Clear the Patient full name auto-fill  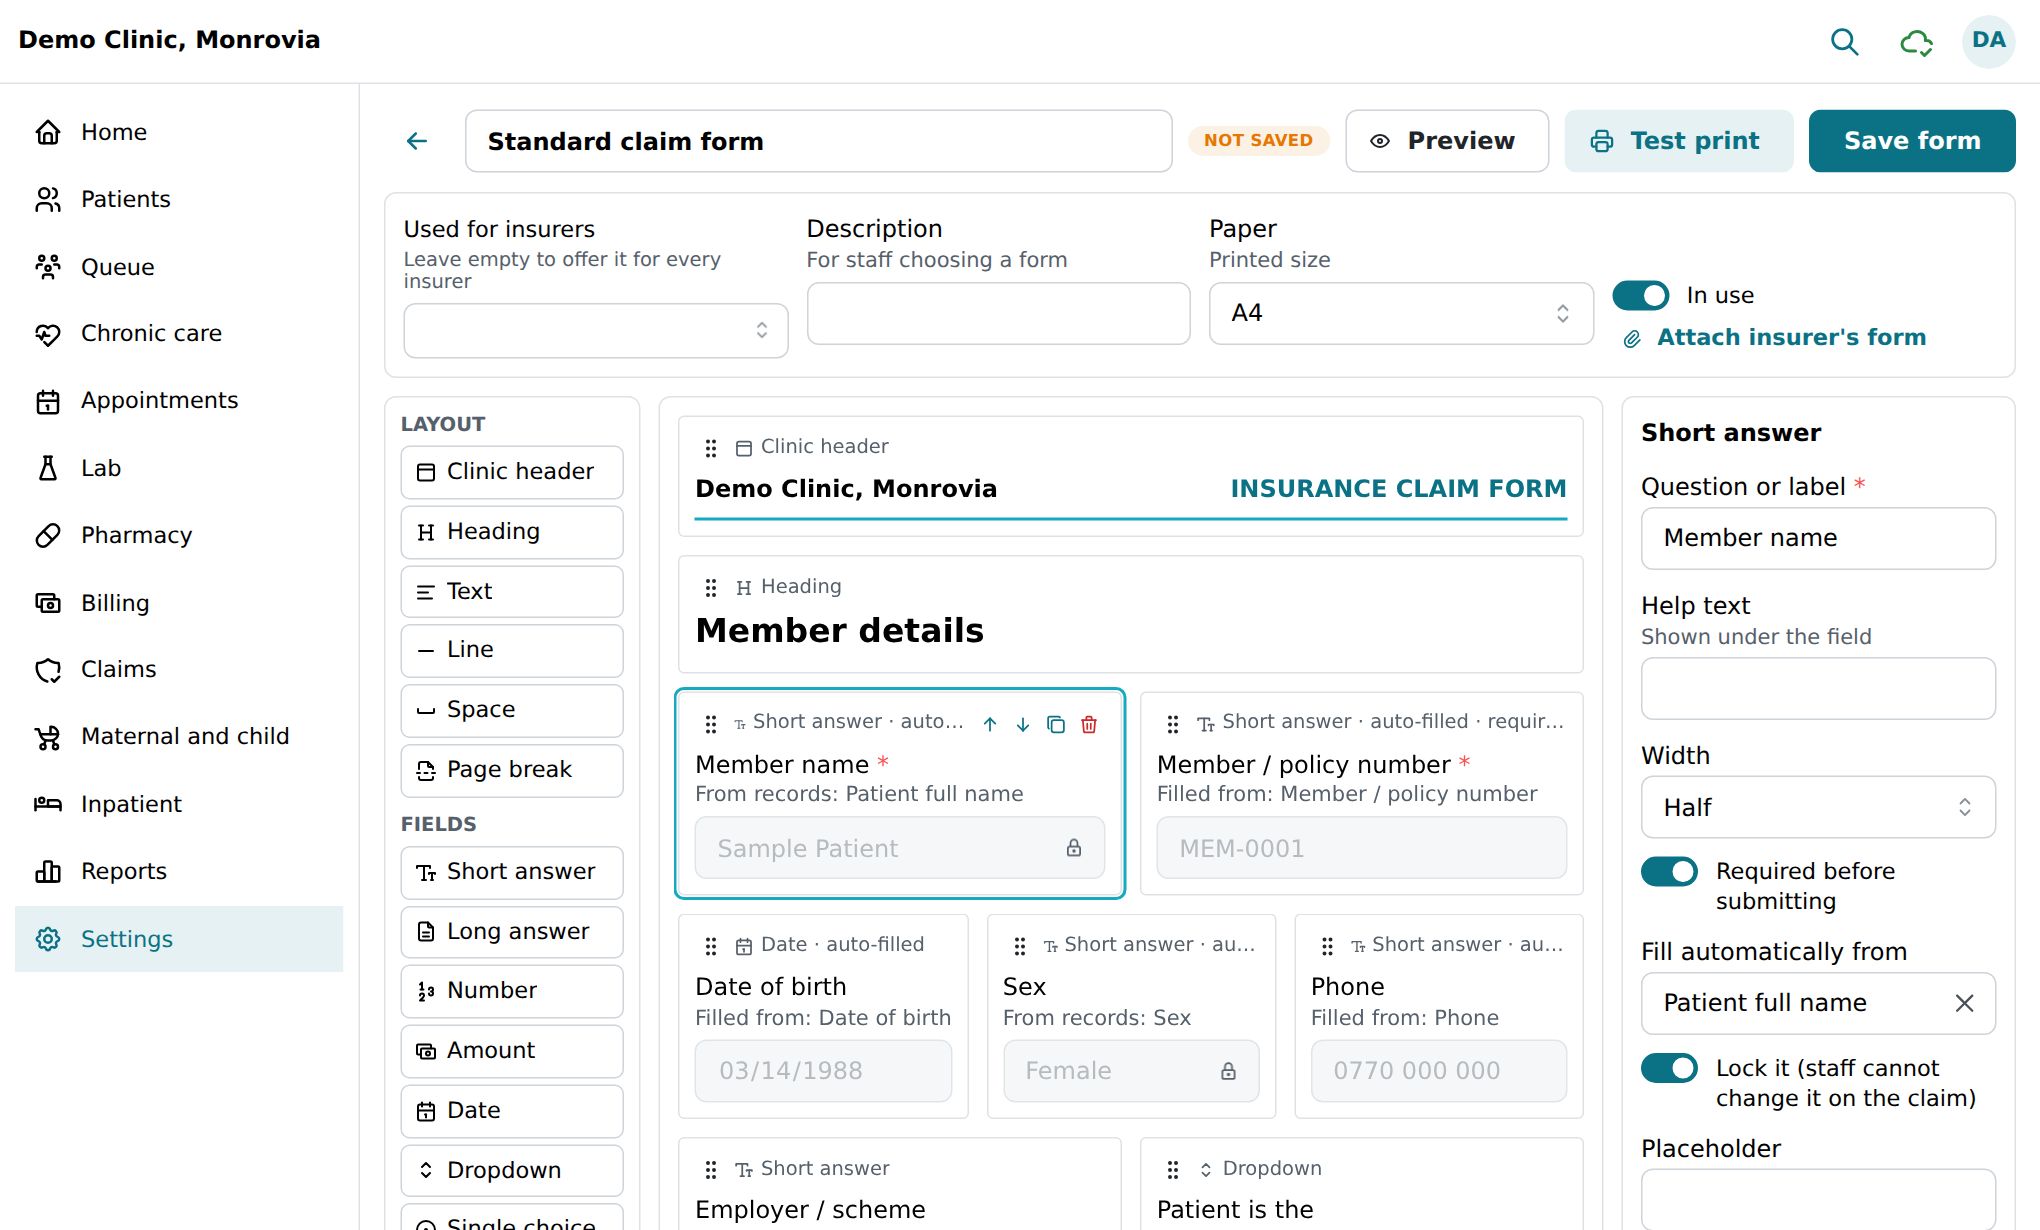coord(1964,1003)
